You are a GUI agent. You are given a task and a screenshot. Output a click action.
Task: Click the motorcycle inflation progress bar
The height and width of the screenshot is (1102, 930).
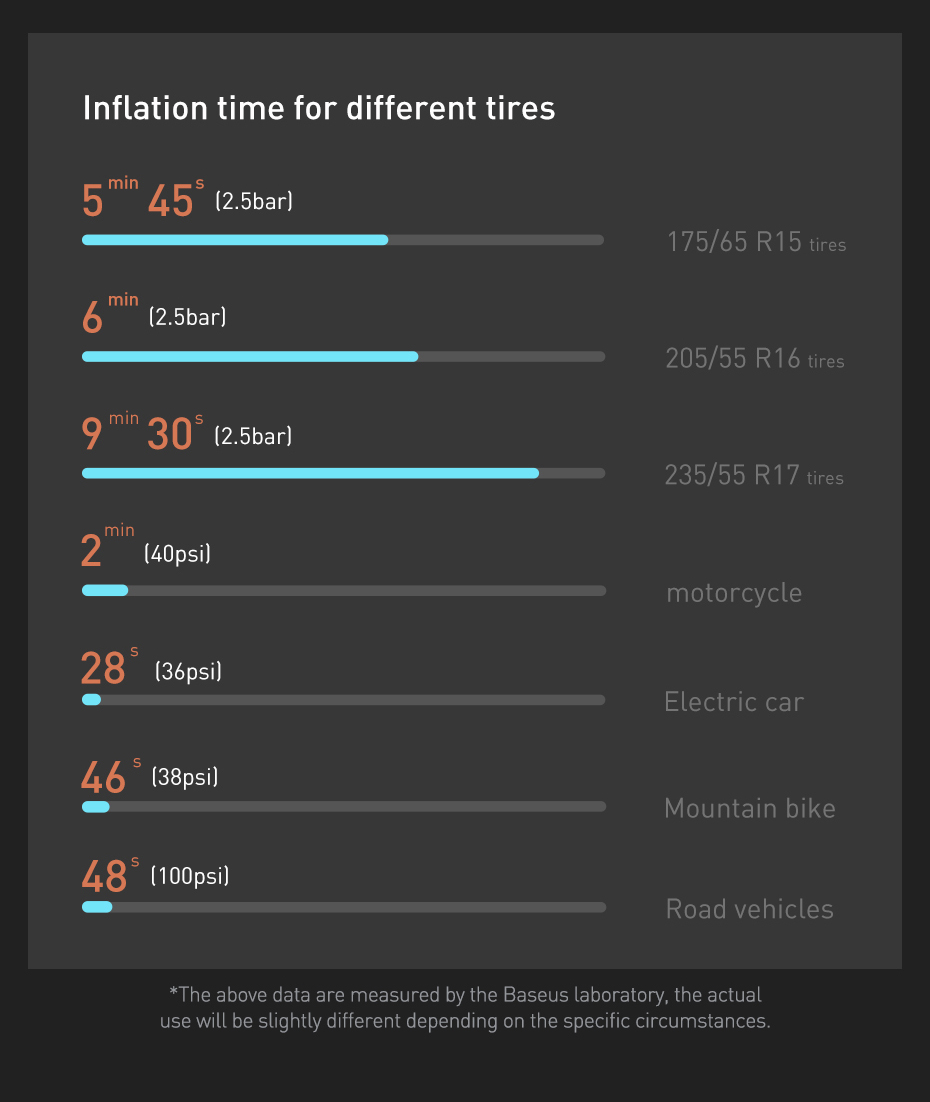tap(343, 591)
